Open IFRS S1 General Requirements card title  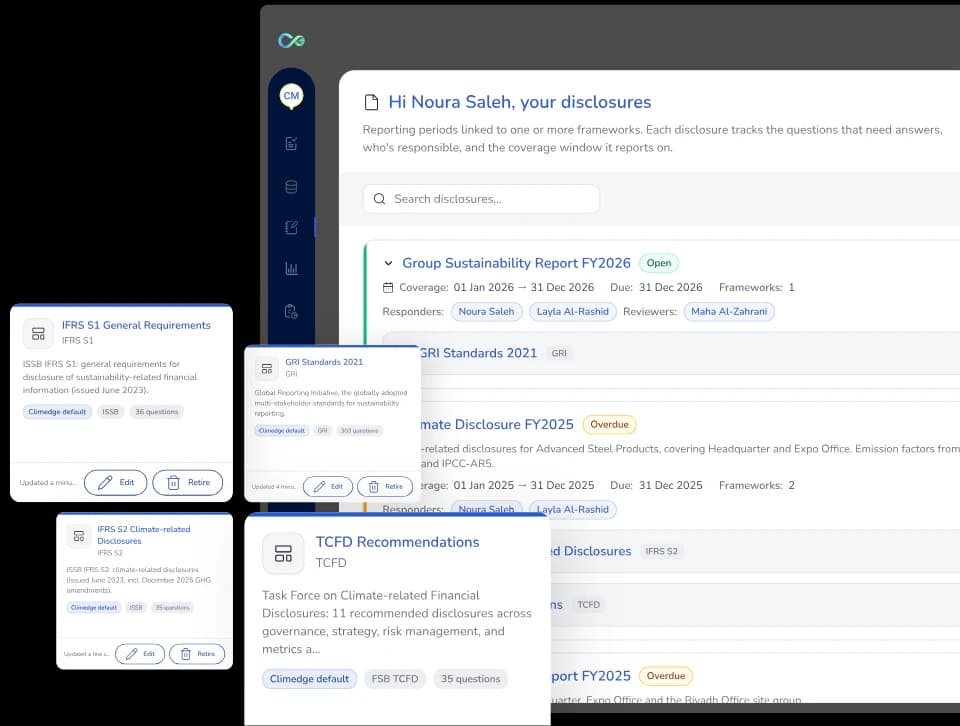click(x=136, y=325)
